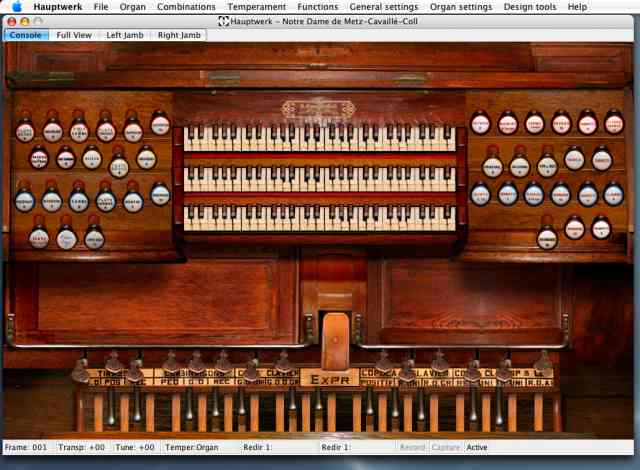Pull last stop knob in left jamb top row
The width and height of the screenshot is (640, 470).
coord(160,124)
